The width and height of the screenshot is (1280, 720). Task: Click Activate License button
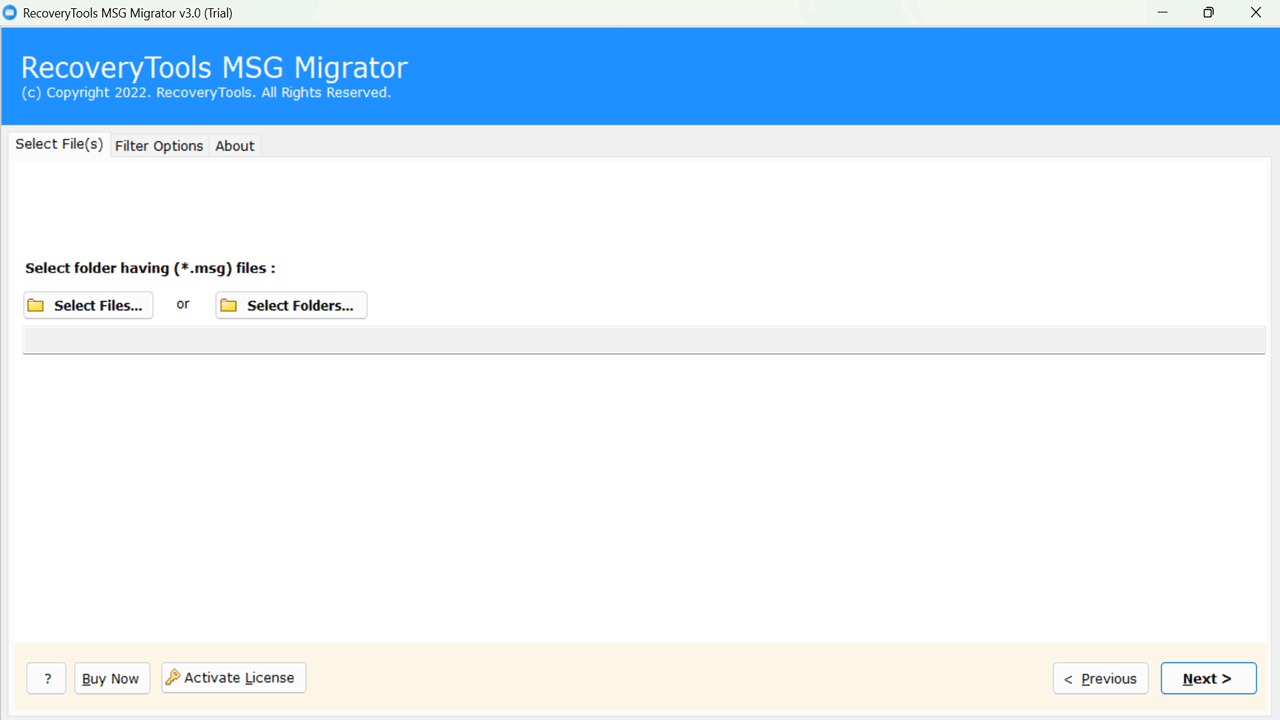pos(234,677)
